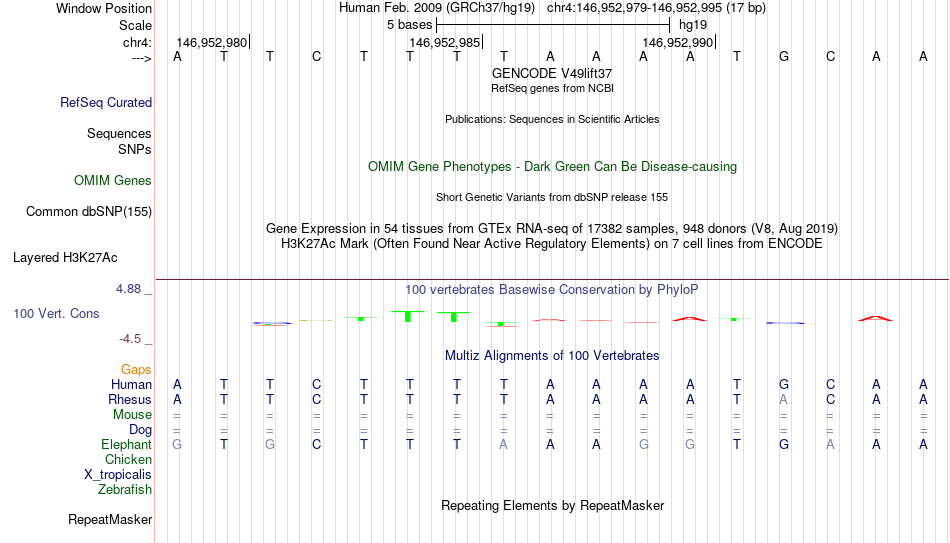This screenshot has height=543, width=950.
Task: Click Short Genetic Variants from dbSNP title
Action: 552,198
